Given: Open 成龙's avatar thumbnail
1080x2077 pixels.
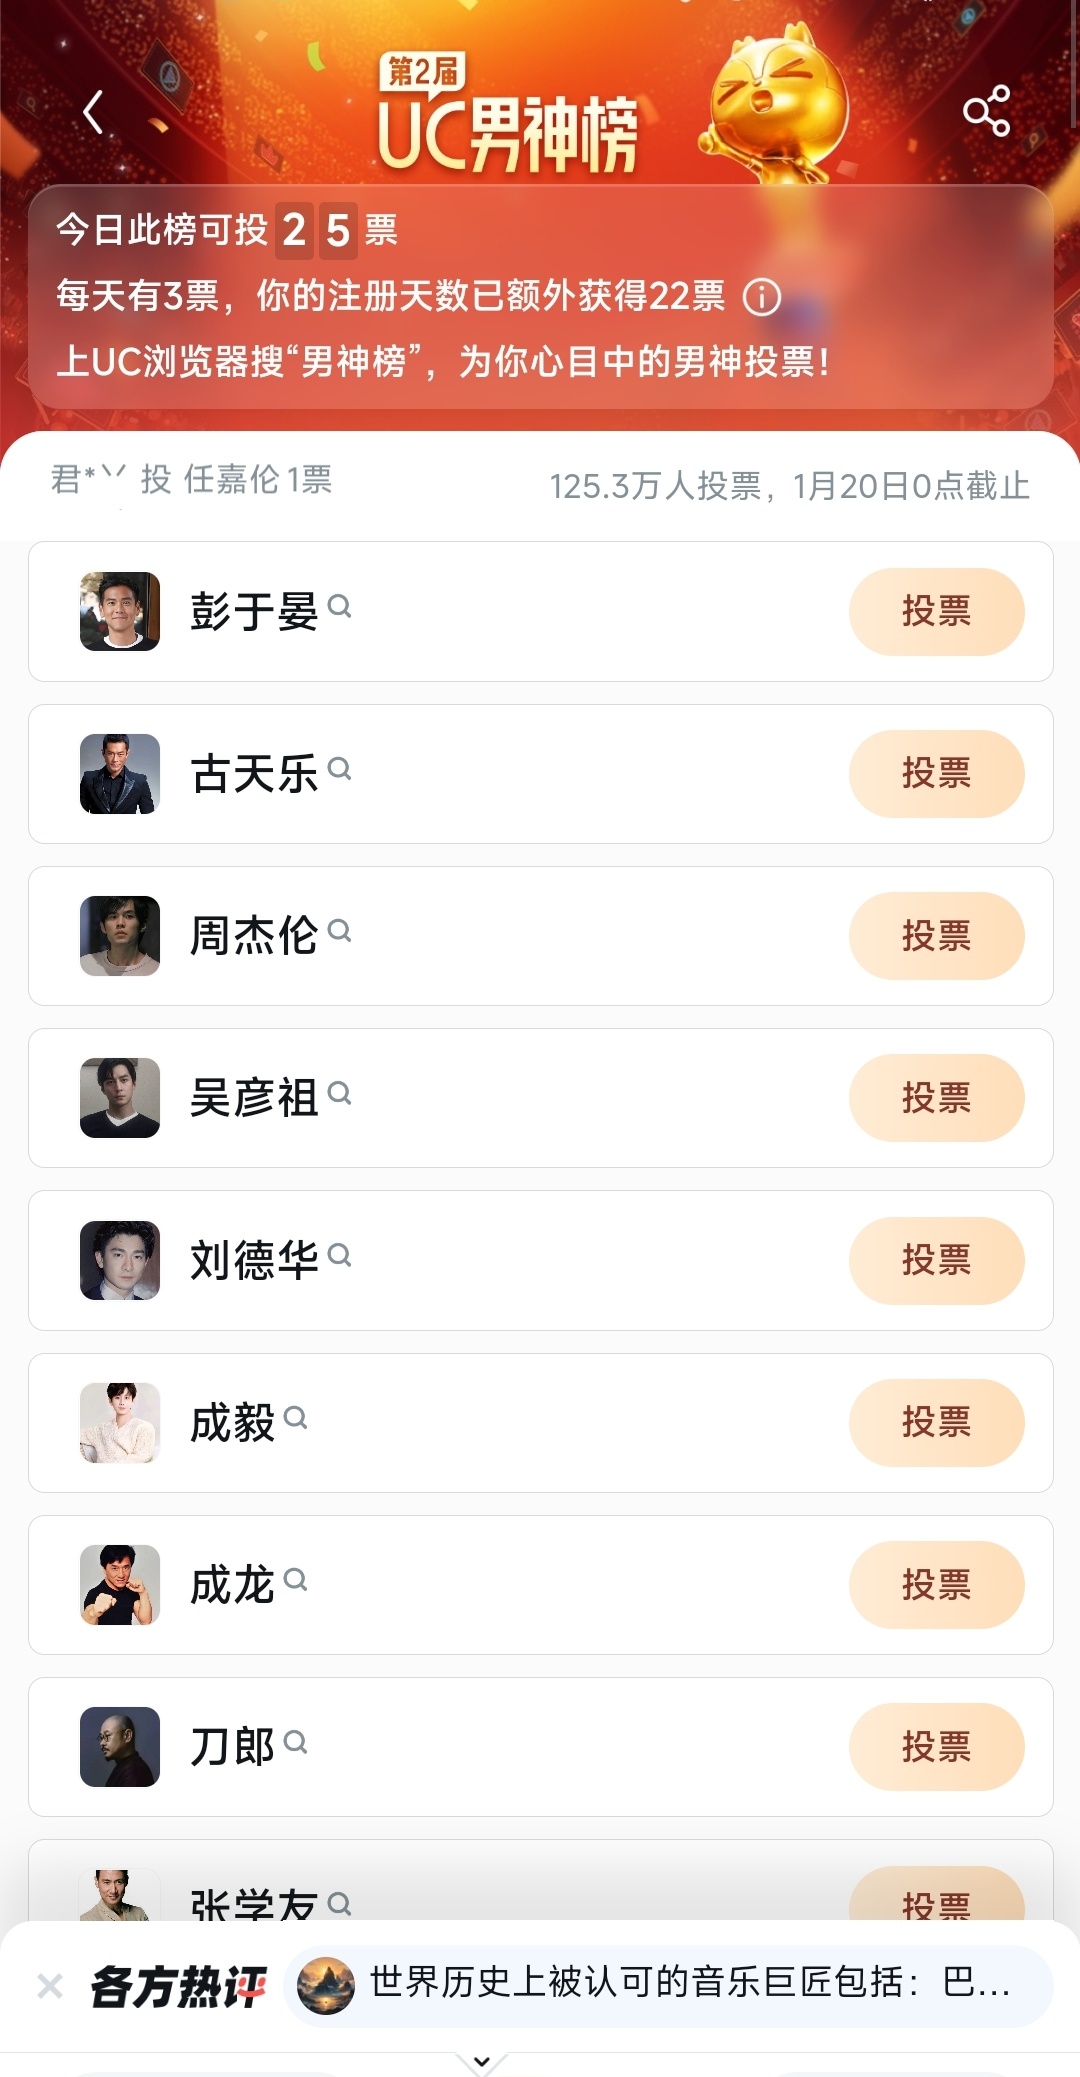Looking at the screenshot, I should pos(120,1585).
